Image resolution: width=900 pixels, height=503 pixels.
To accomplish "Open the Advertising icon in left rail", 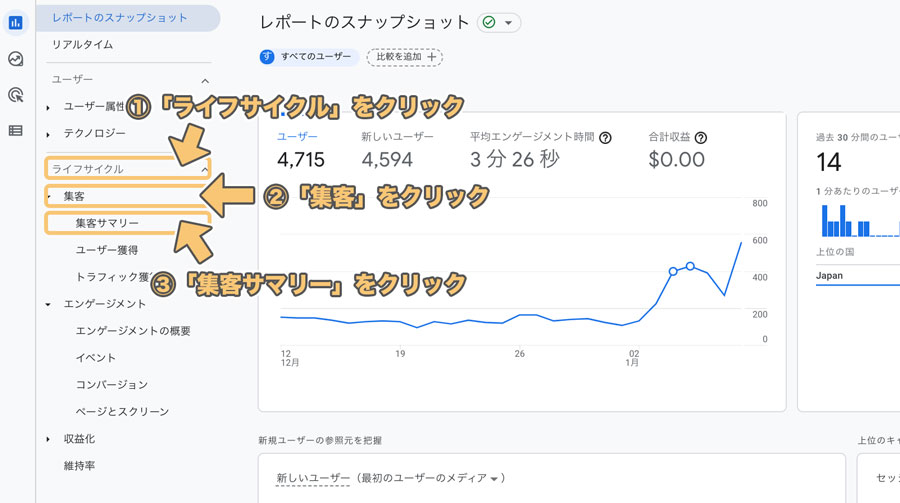I will [15, 95].
